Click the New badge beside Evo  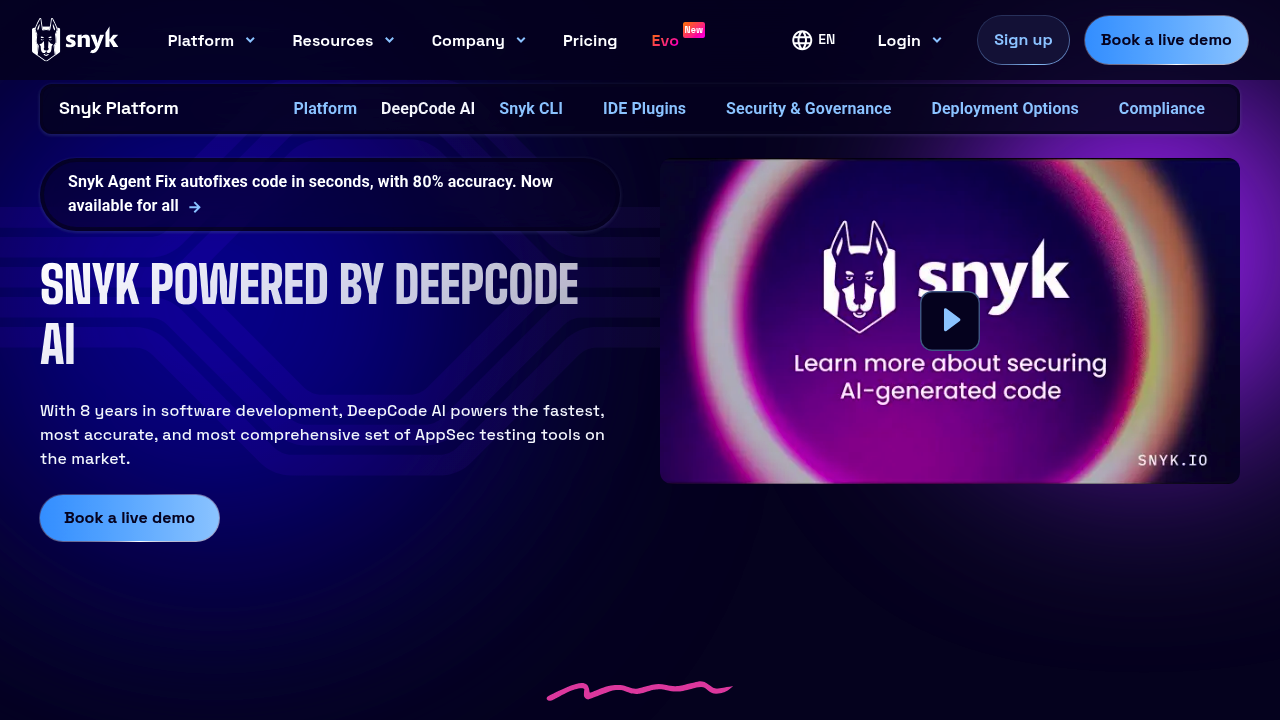[x=694, y=30]
